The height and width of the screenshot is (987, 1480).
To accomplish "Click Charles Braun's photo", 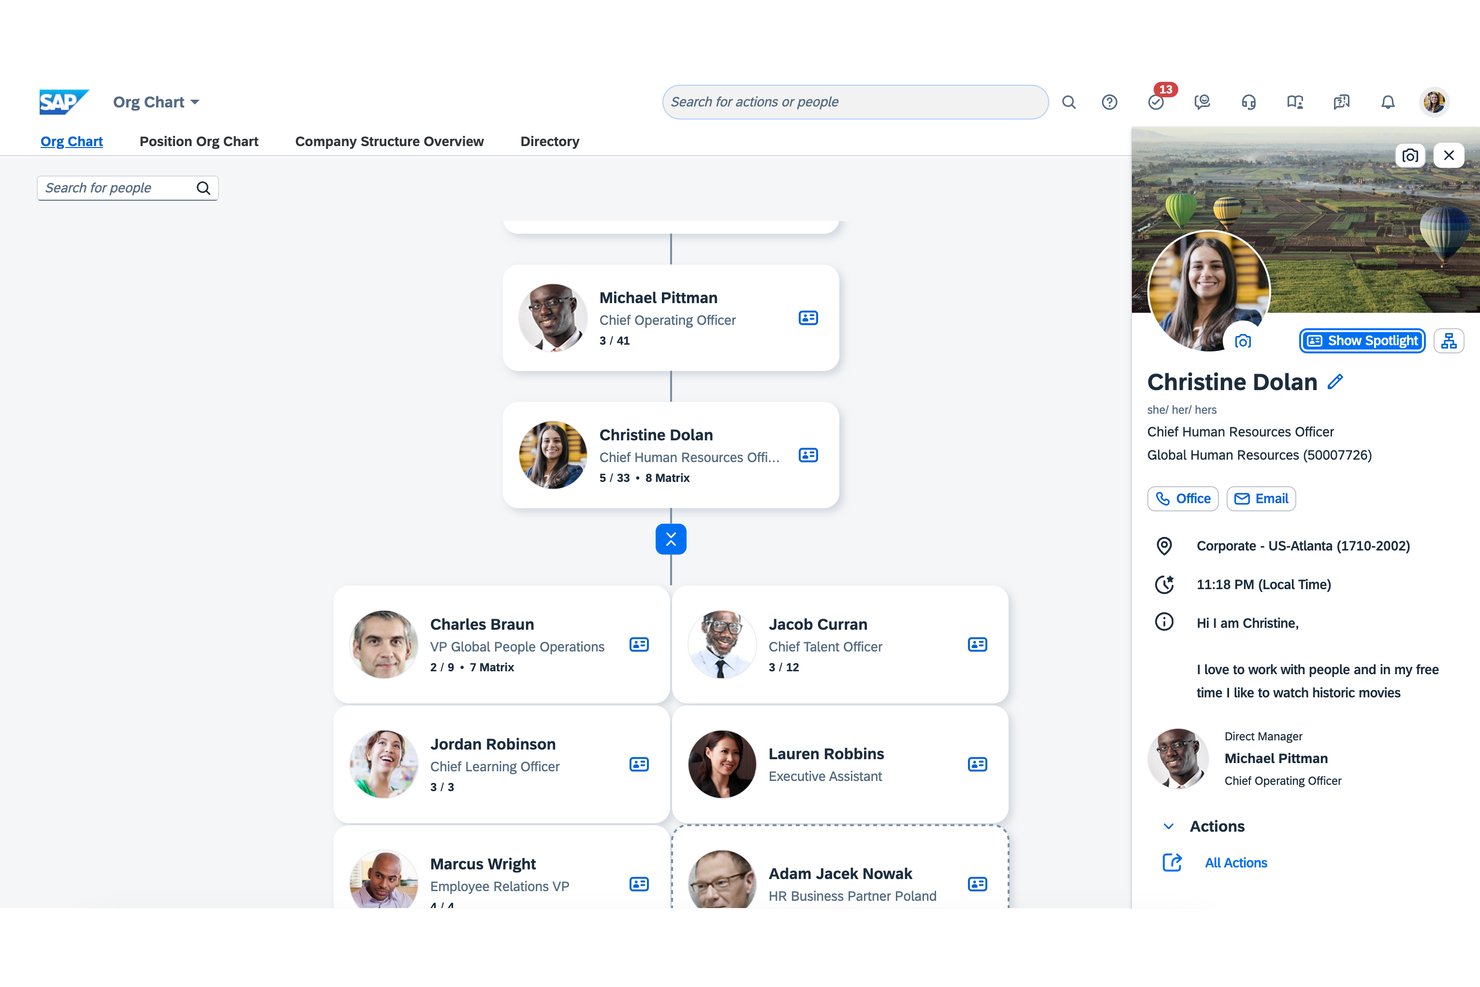I will click(x=384, y=645).
